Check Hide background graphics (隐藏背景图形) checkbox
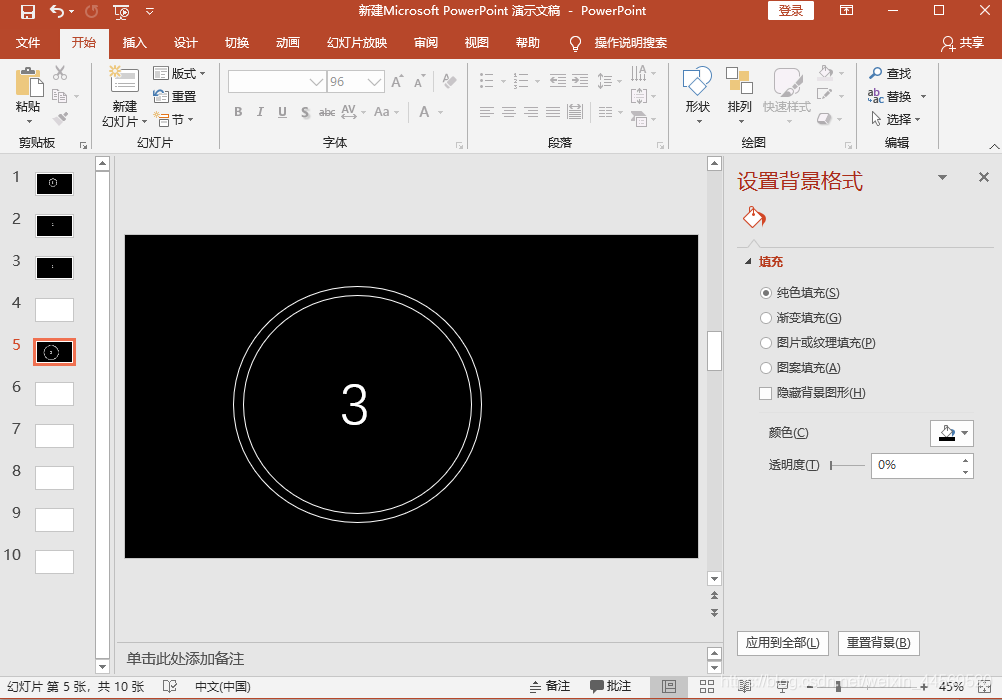 (765, 393)
